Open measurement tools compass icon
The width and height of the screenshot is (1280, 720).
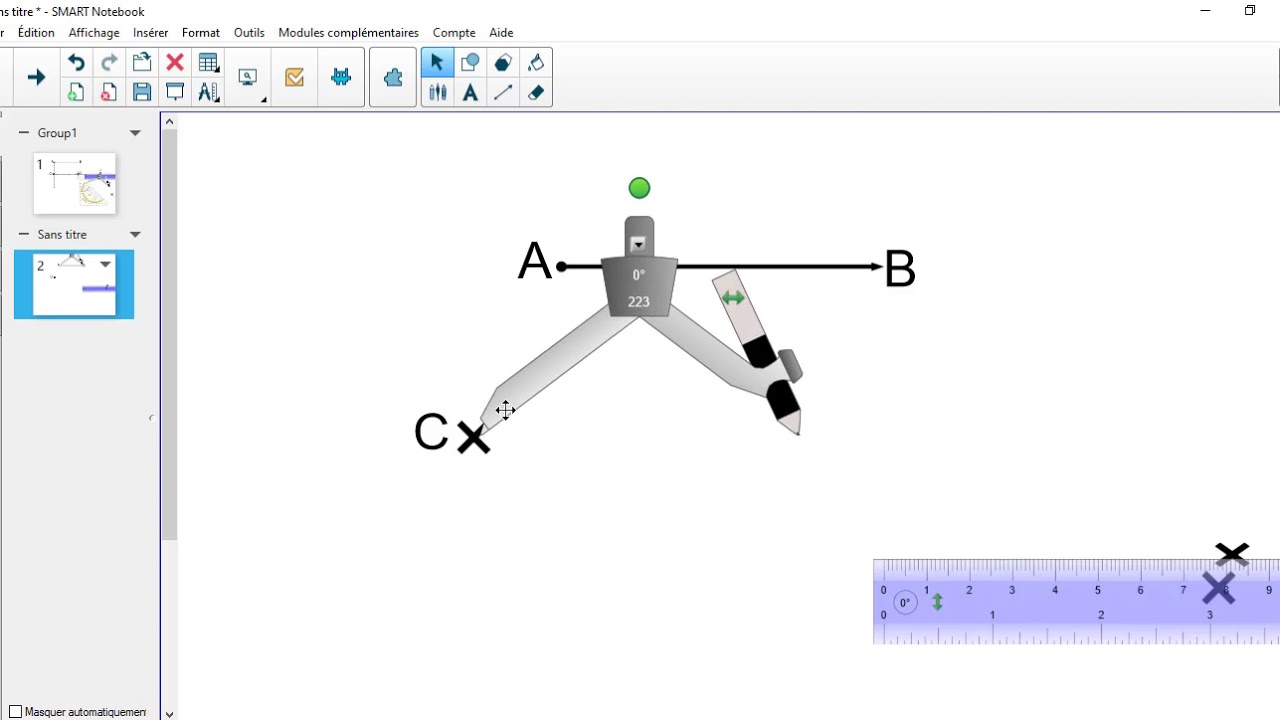[x=208, y=92]
